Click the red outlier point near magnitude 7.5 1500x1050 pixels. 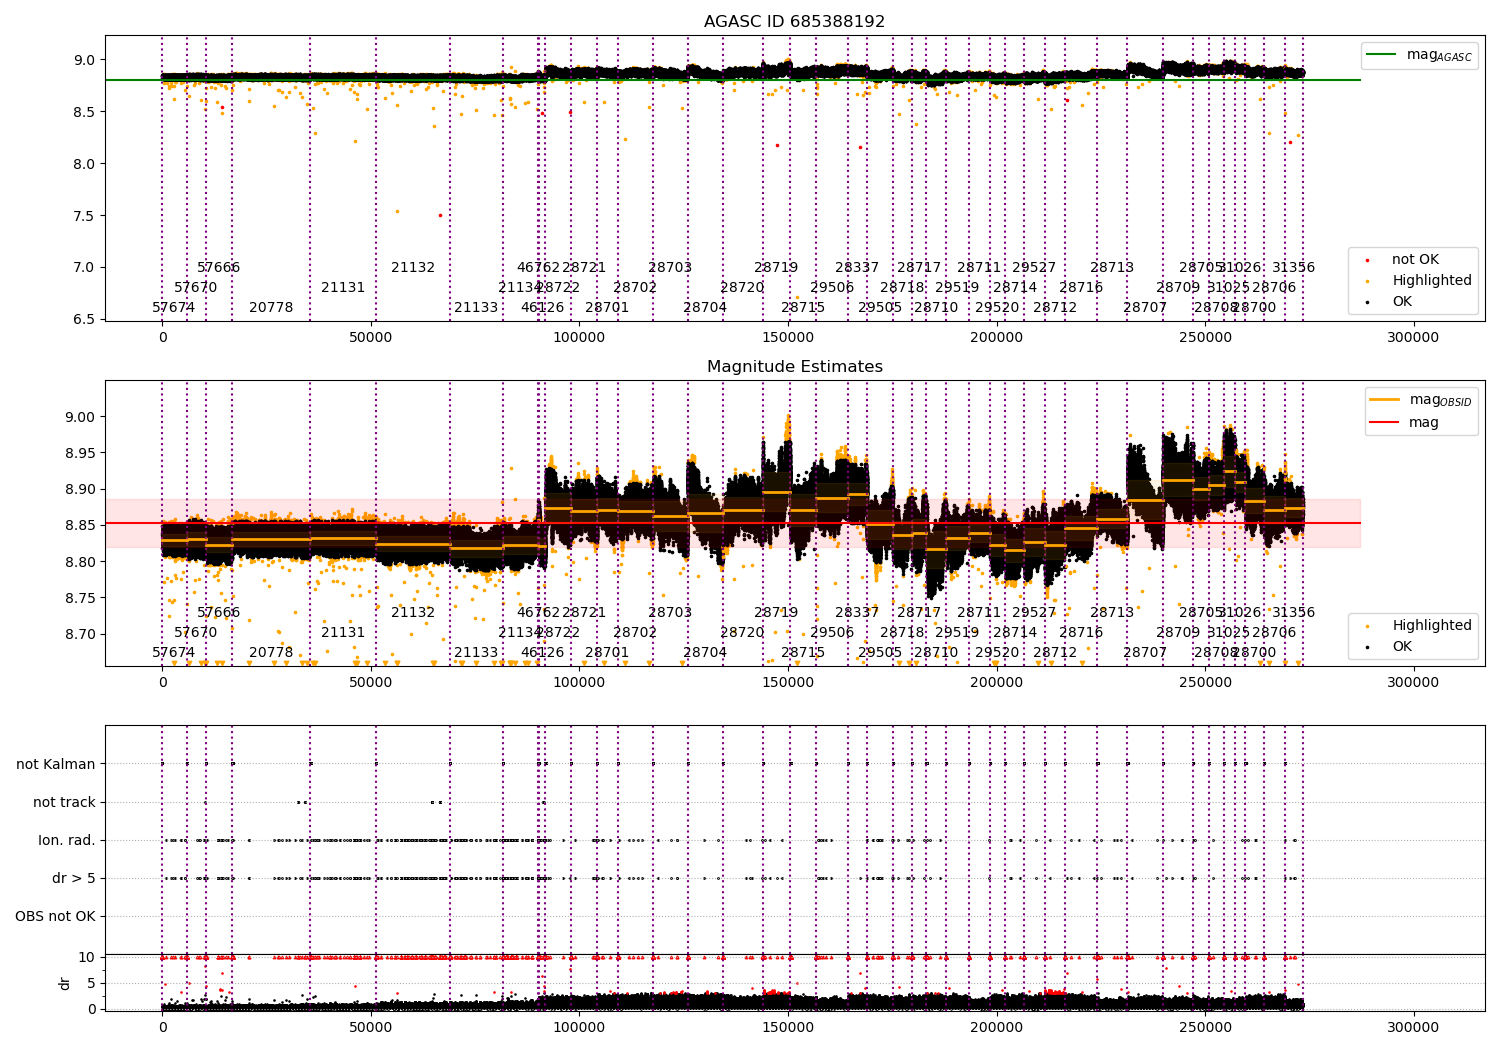coord(440,215)
